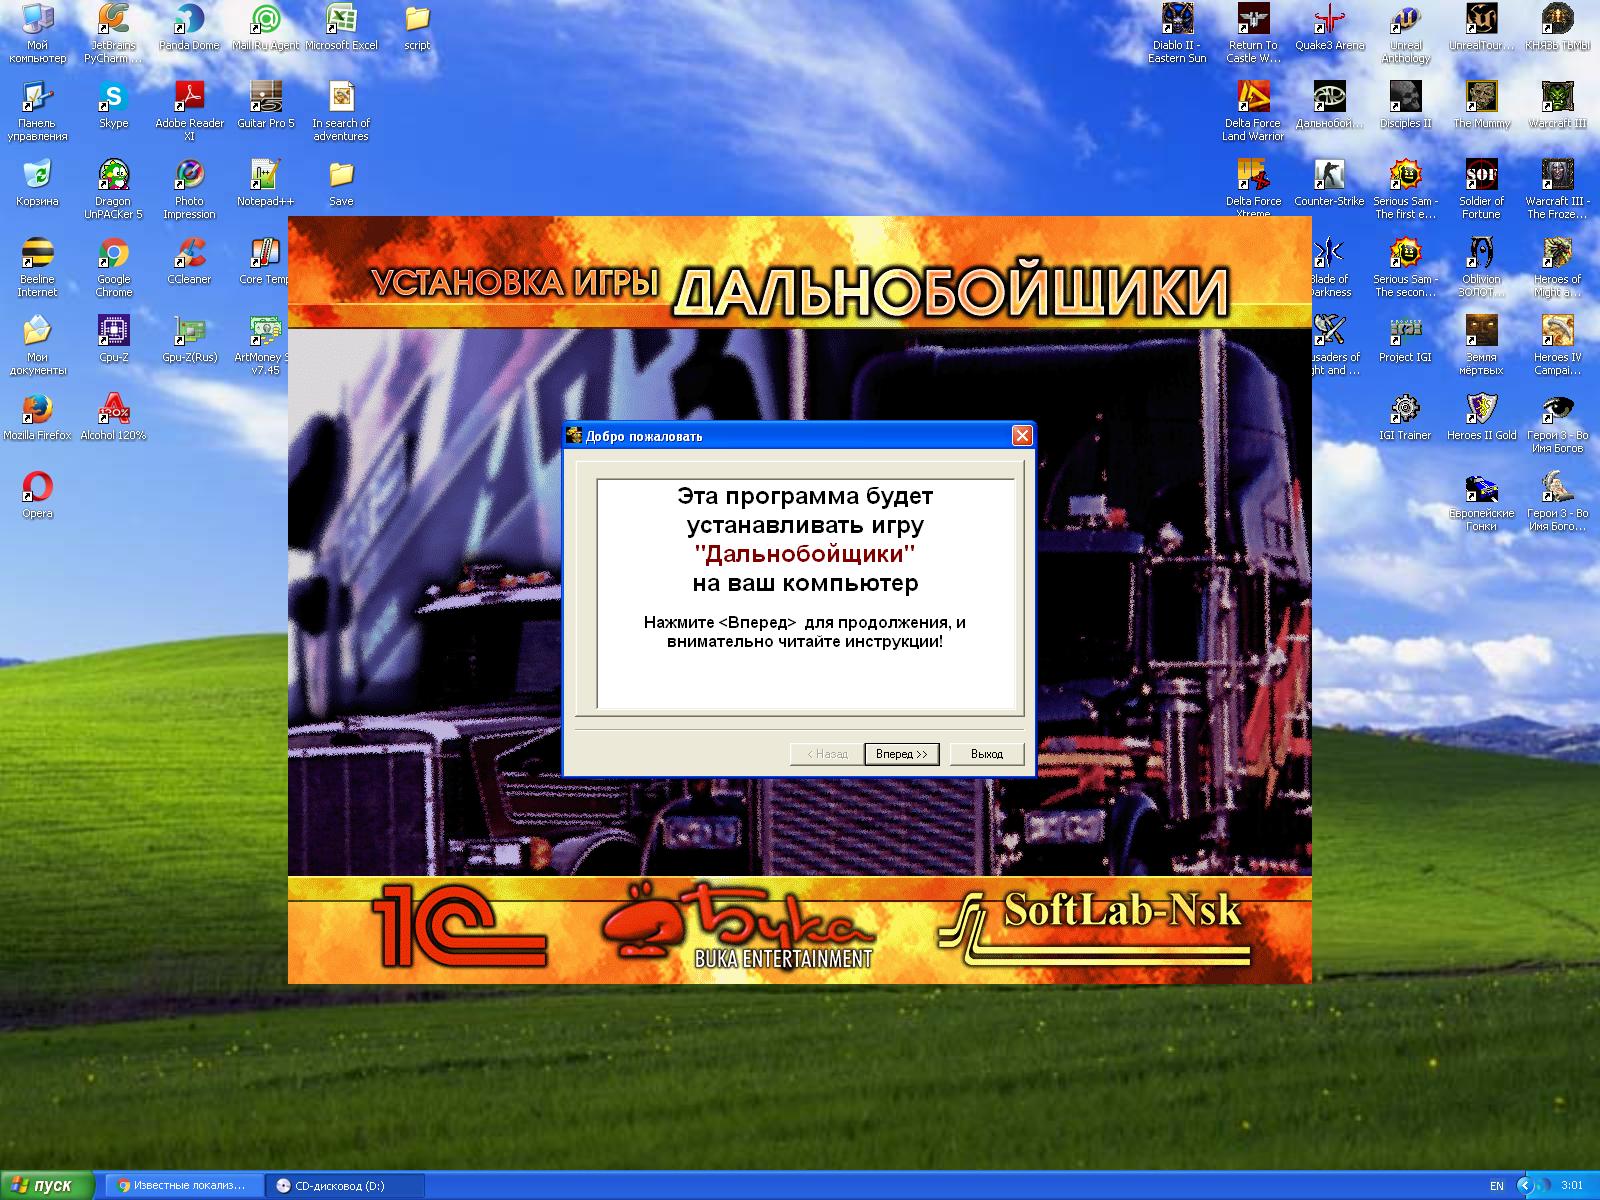Open Soldier of Fortune desktop icon
This screenshot has width=1600, height=1200.
pos(1481,189)
